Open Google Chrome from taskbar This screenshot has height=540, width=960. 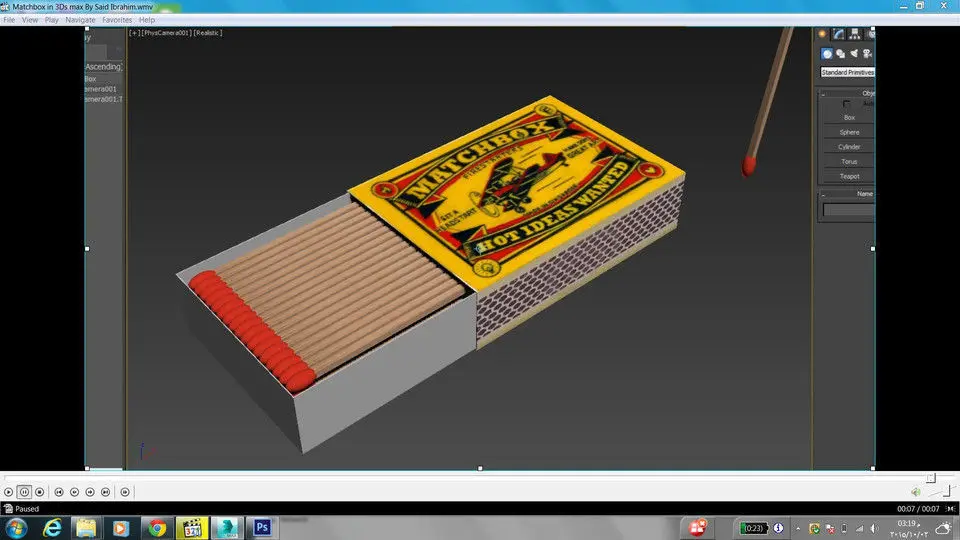coord(157,528)
